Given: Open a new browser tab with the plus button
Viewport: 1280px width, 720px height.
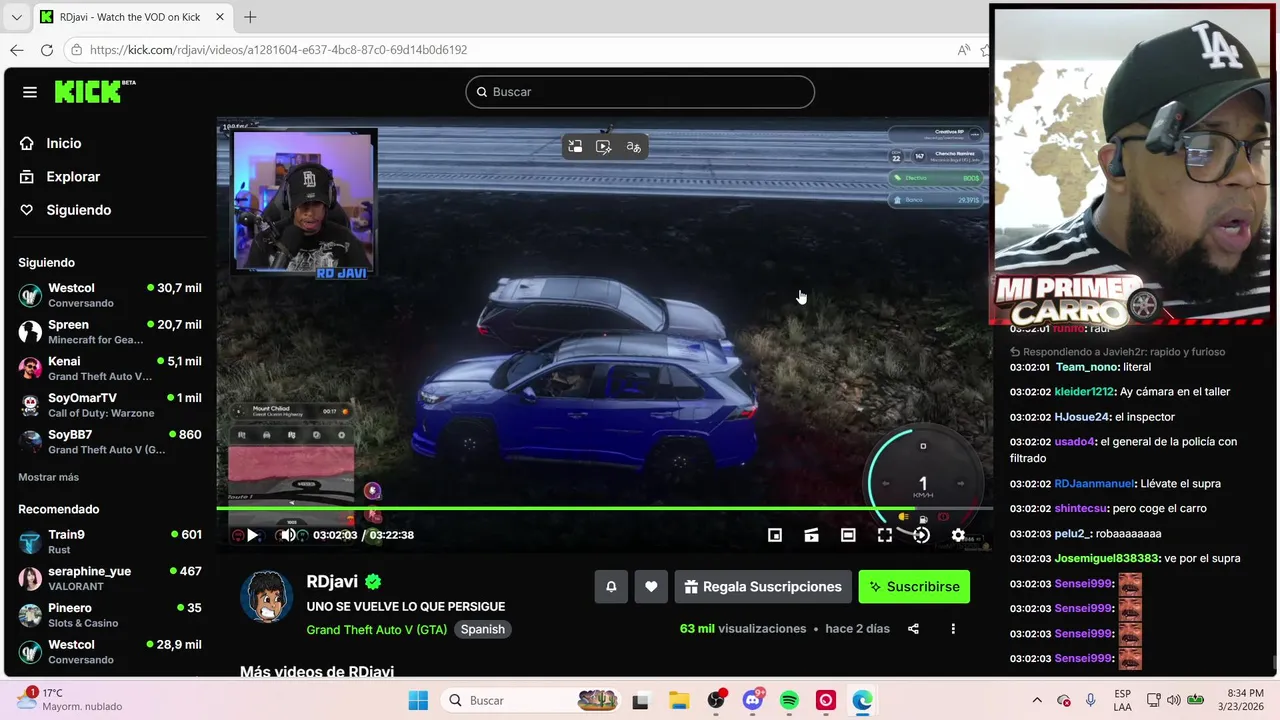Looking at the screenshot, I should click(250, 17).
